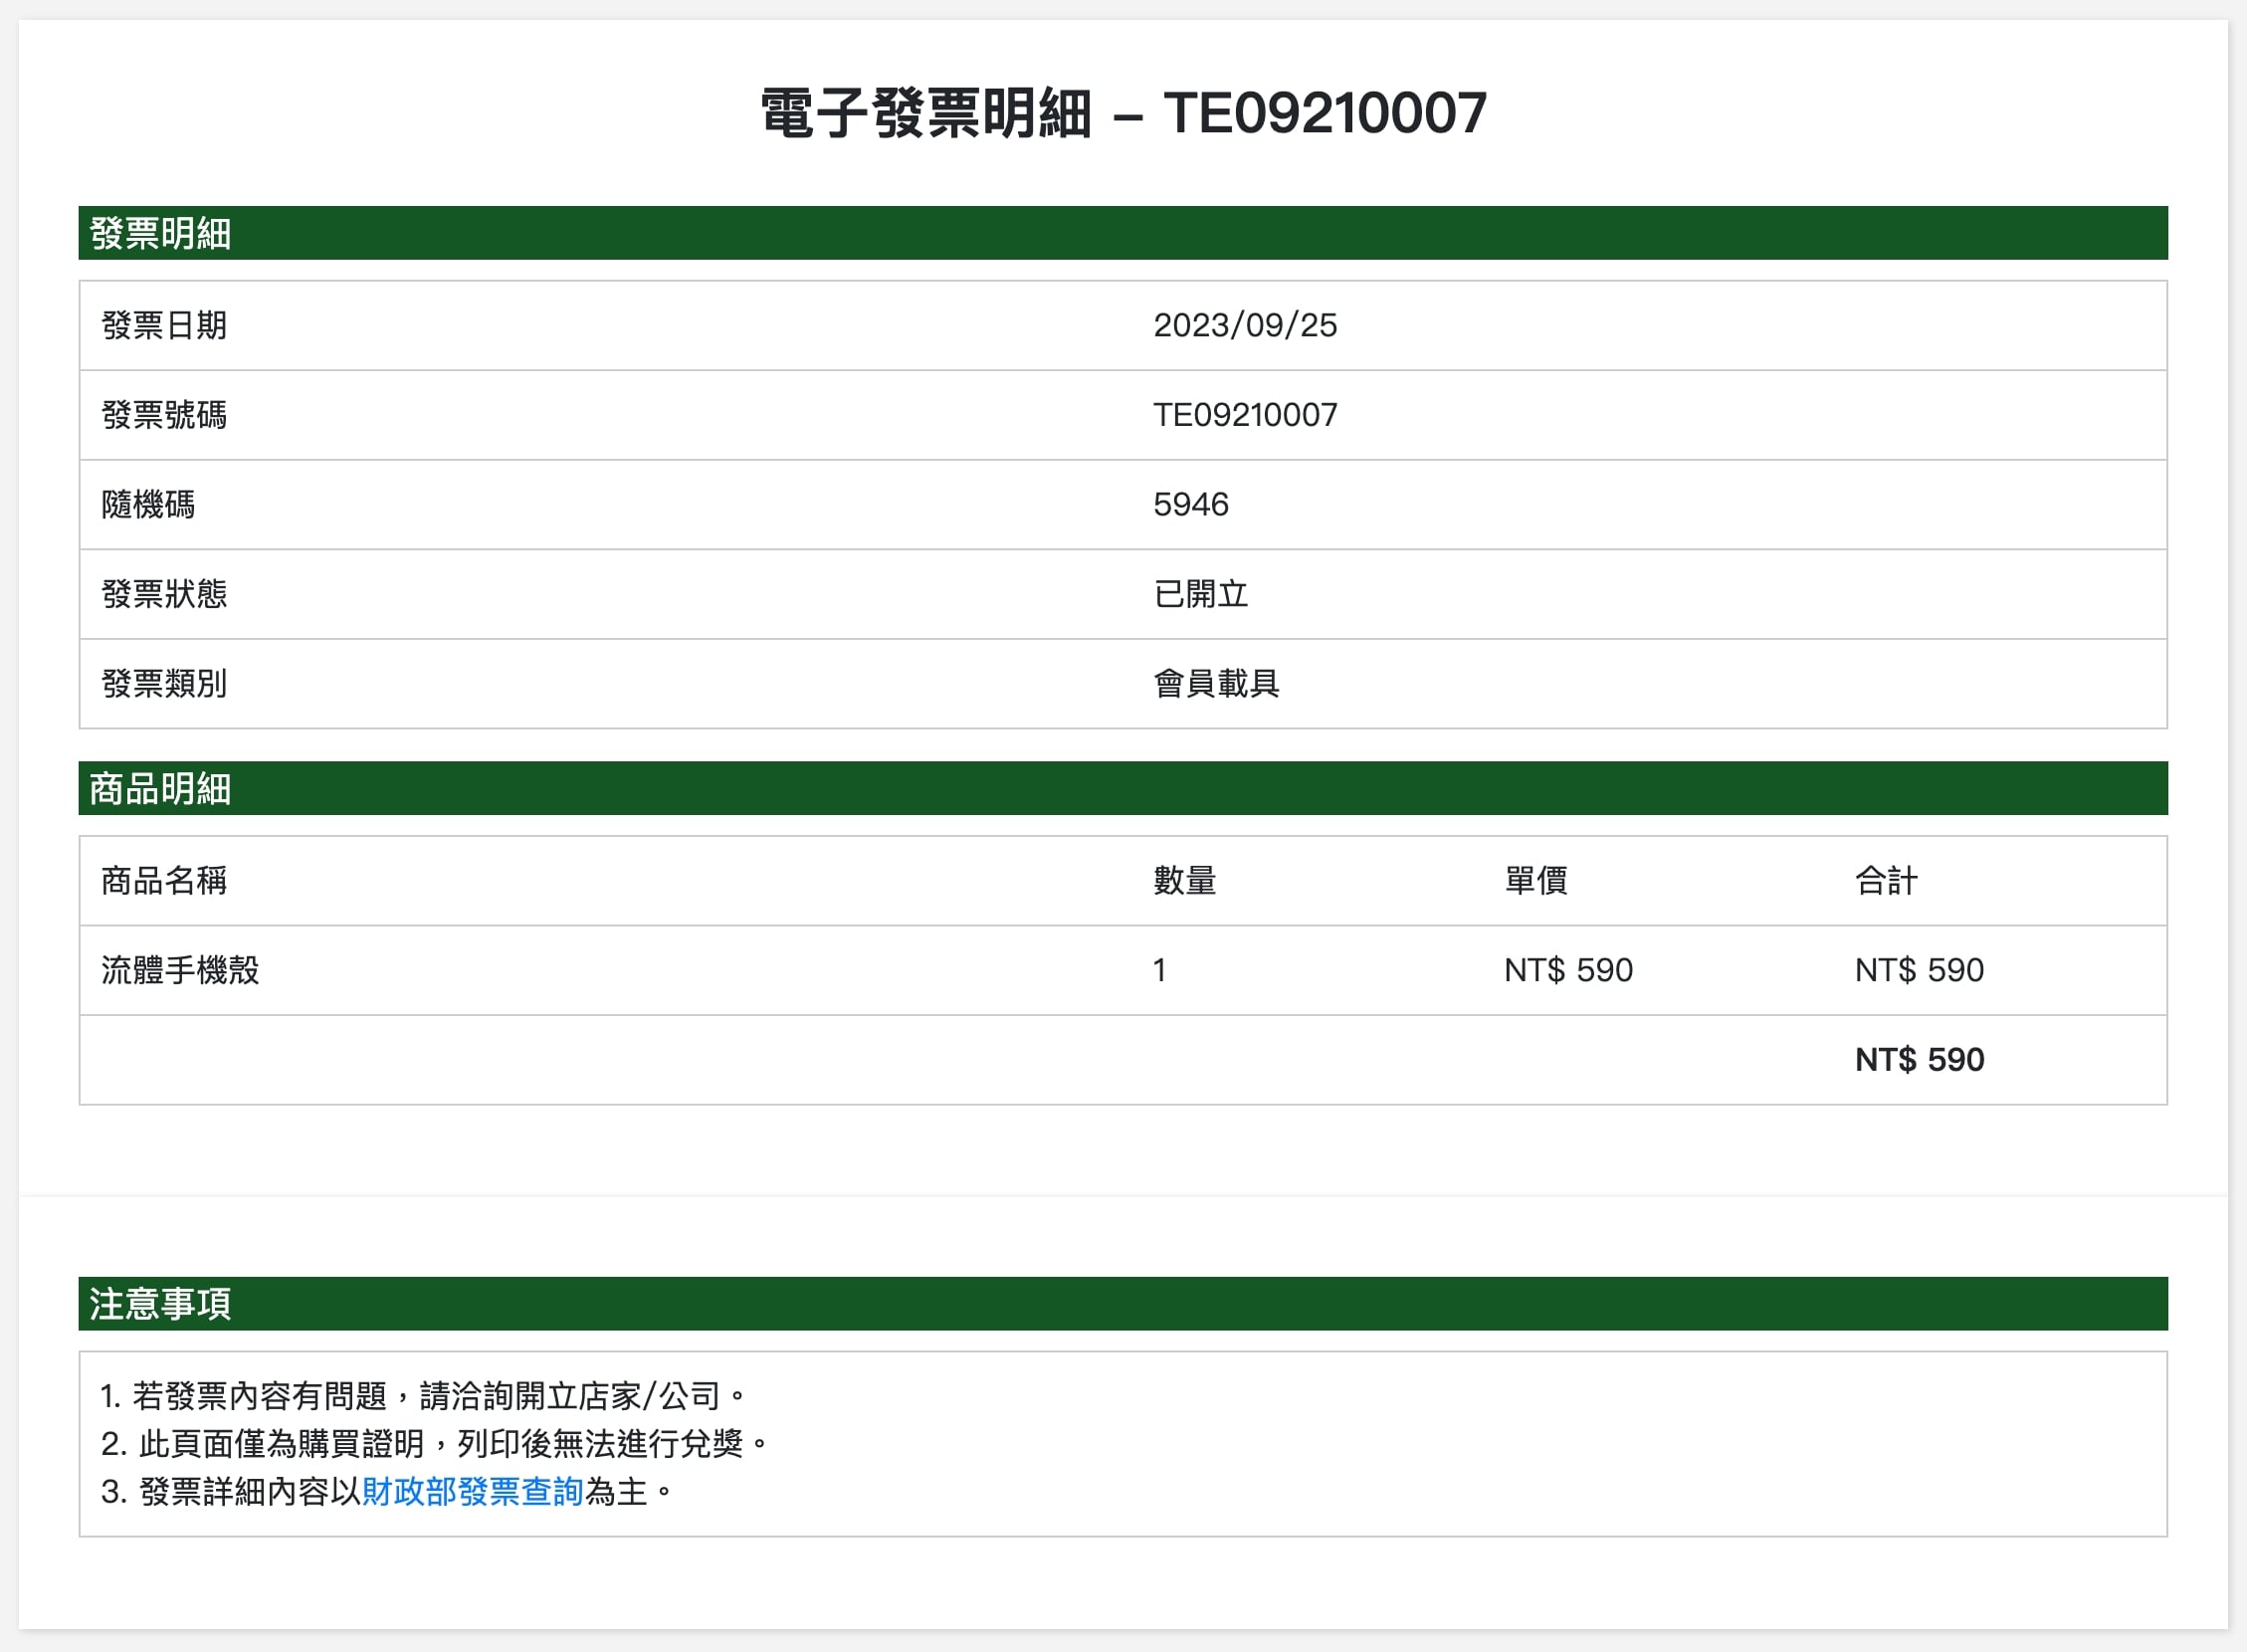Screen dimensions: 2247x1652
Task: Select the date value 2023/09/25
Action: tap(1245, 325)
